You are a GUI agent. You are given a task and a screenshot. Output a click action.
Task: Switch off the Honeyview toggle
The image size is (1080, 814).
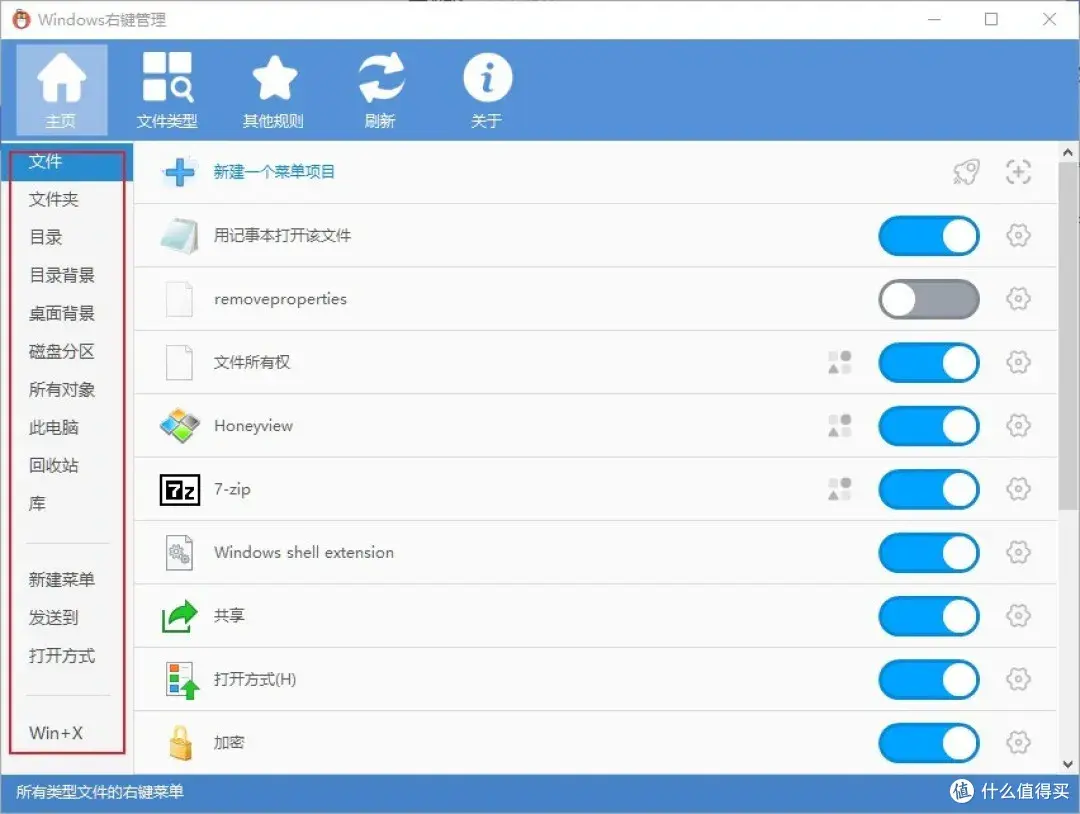click(928, 426)
